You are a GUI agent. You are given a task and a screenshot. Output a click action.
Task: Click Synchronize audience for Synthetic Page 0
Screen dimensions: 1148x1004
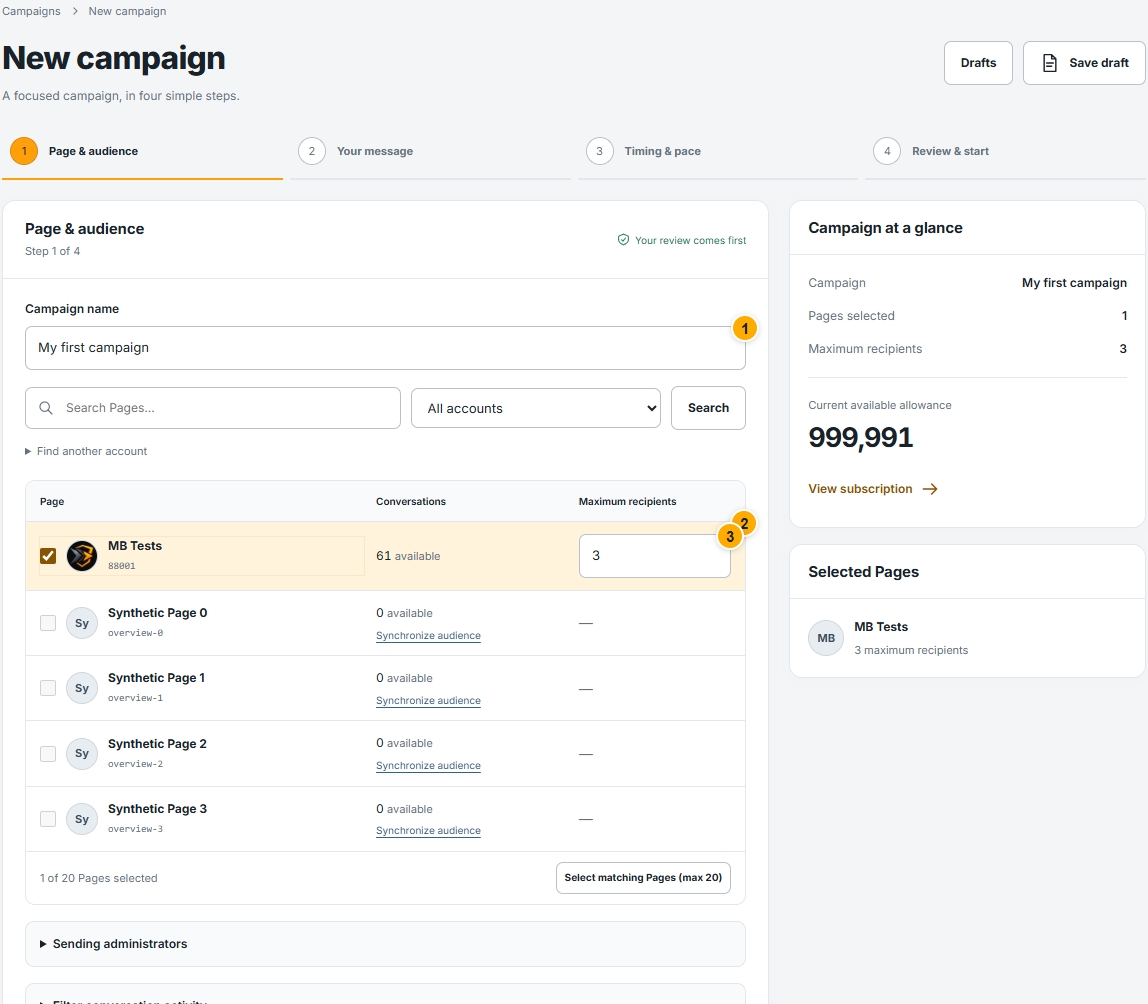(428, 636)
